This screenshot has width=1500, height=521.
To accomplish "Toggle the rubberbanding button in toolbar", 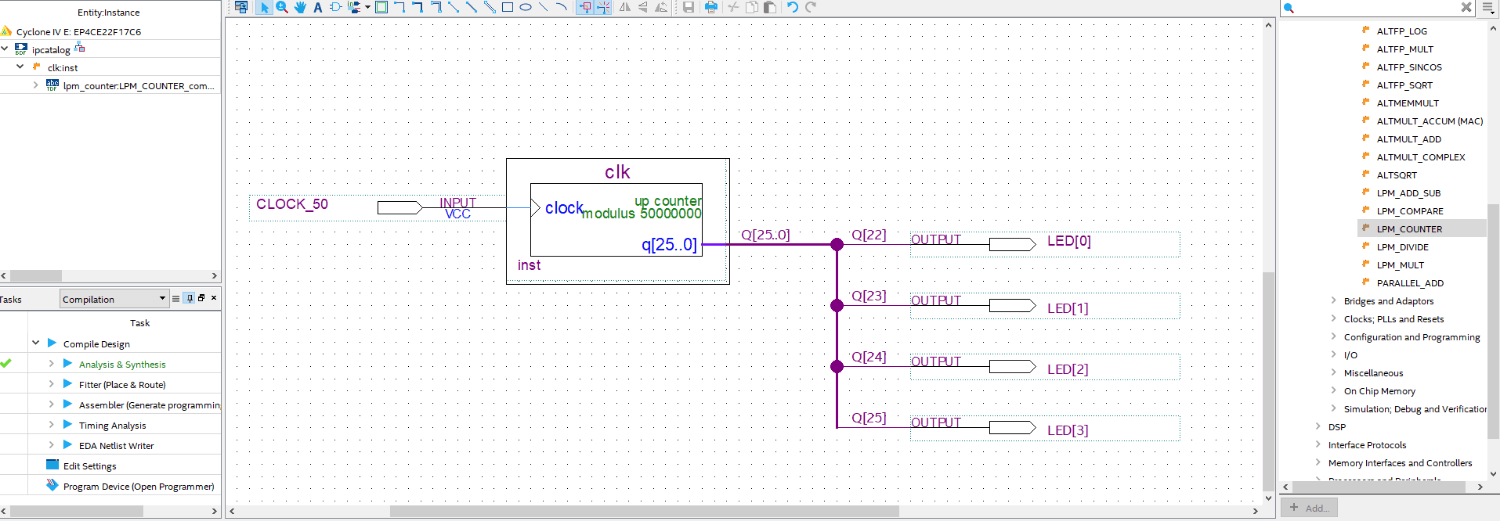I will [586, 7].
